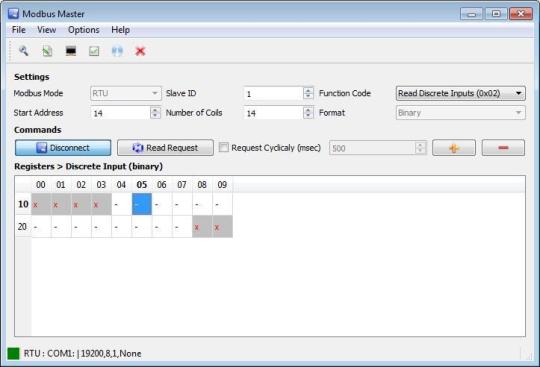The image size is (540, 367).
Task: Click the gray x cell in row 10, column 00
Action: 41,204
